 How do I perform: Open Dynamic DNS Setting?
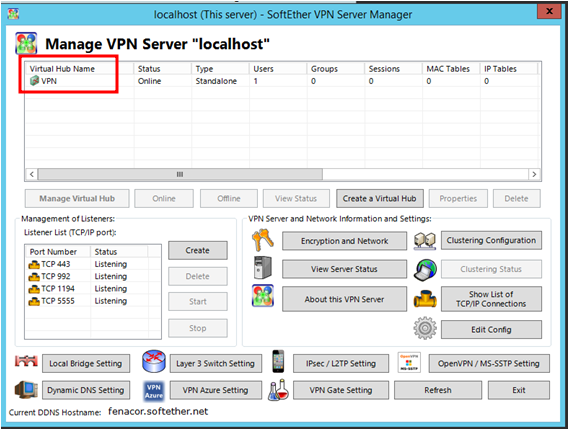(x=86, y=390)
